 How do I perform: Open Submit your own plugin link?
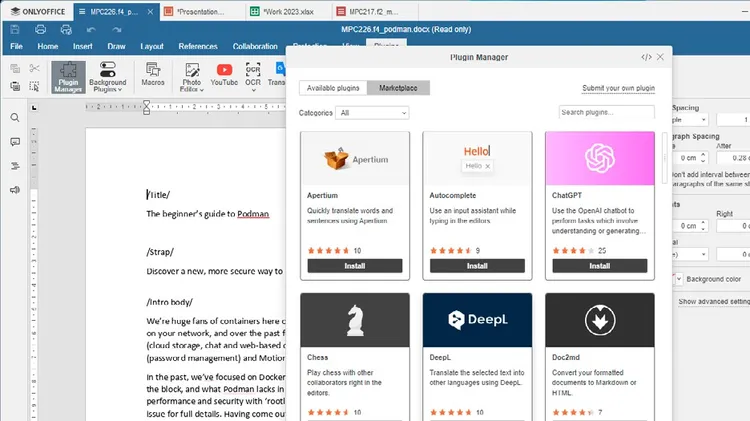coord(618,88)
